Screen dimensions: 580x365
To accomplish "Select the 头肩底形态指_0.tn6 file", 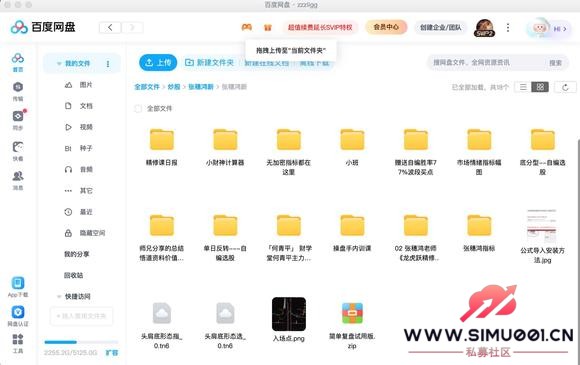I will click(162, 325).
